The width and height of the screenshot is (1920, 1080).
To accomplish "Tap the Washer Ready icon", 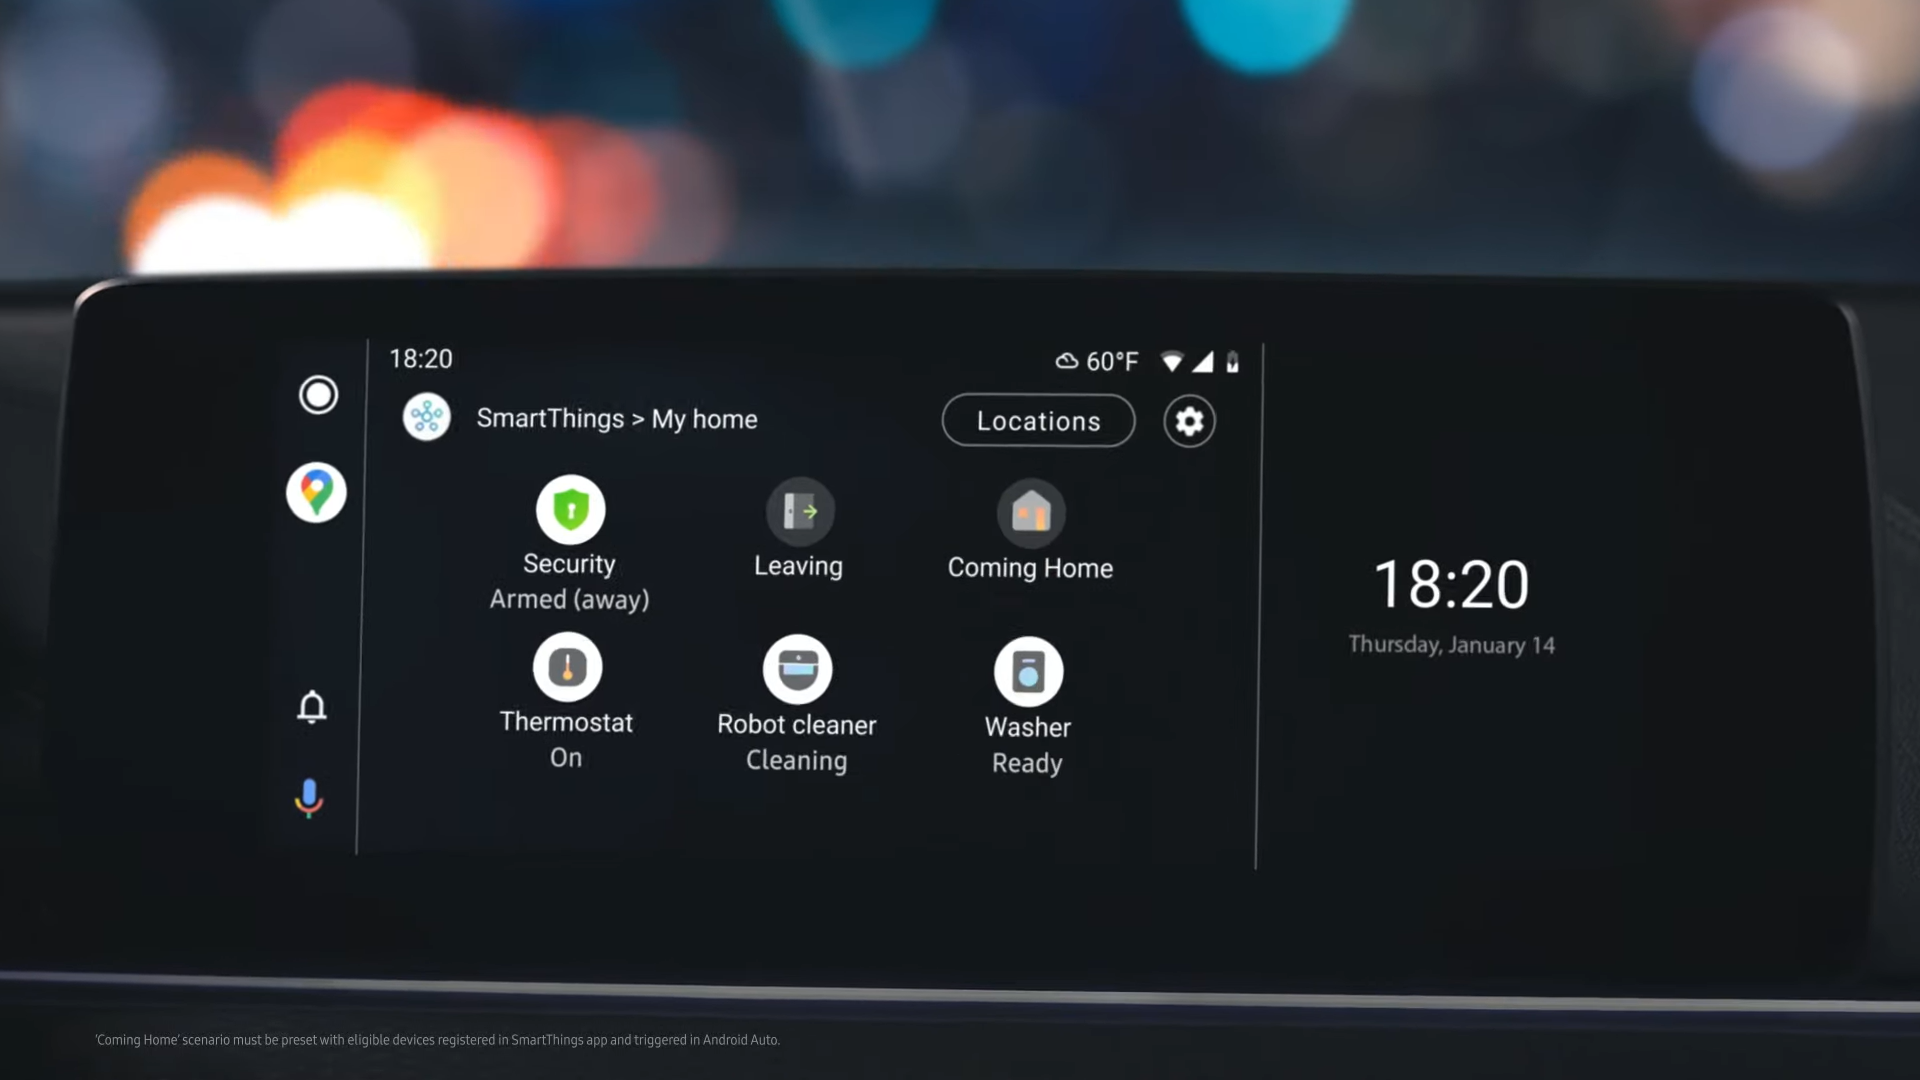I will pos(1027,670).
